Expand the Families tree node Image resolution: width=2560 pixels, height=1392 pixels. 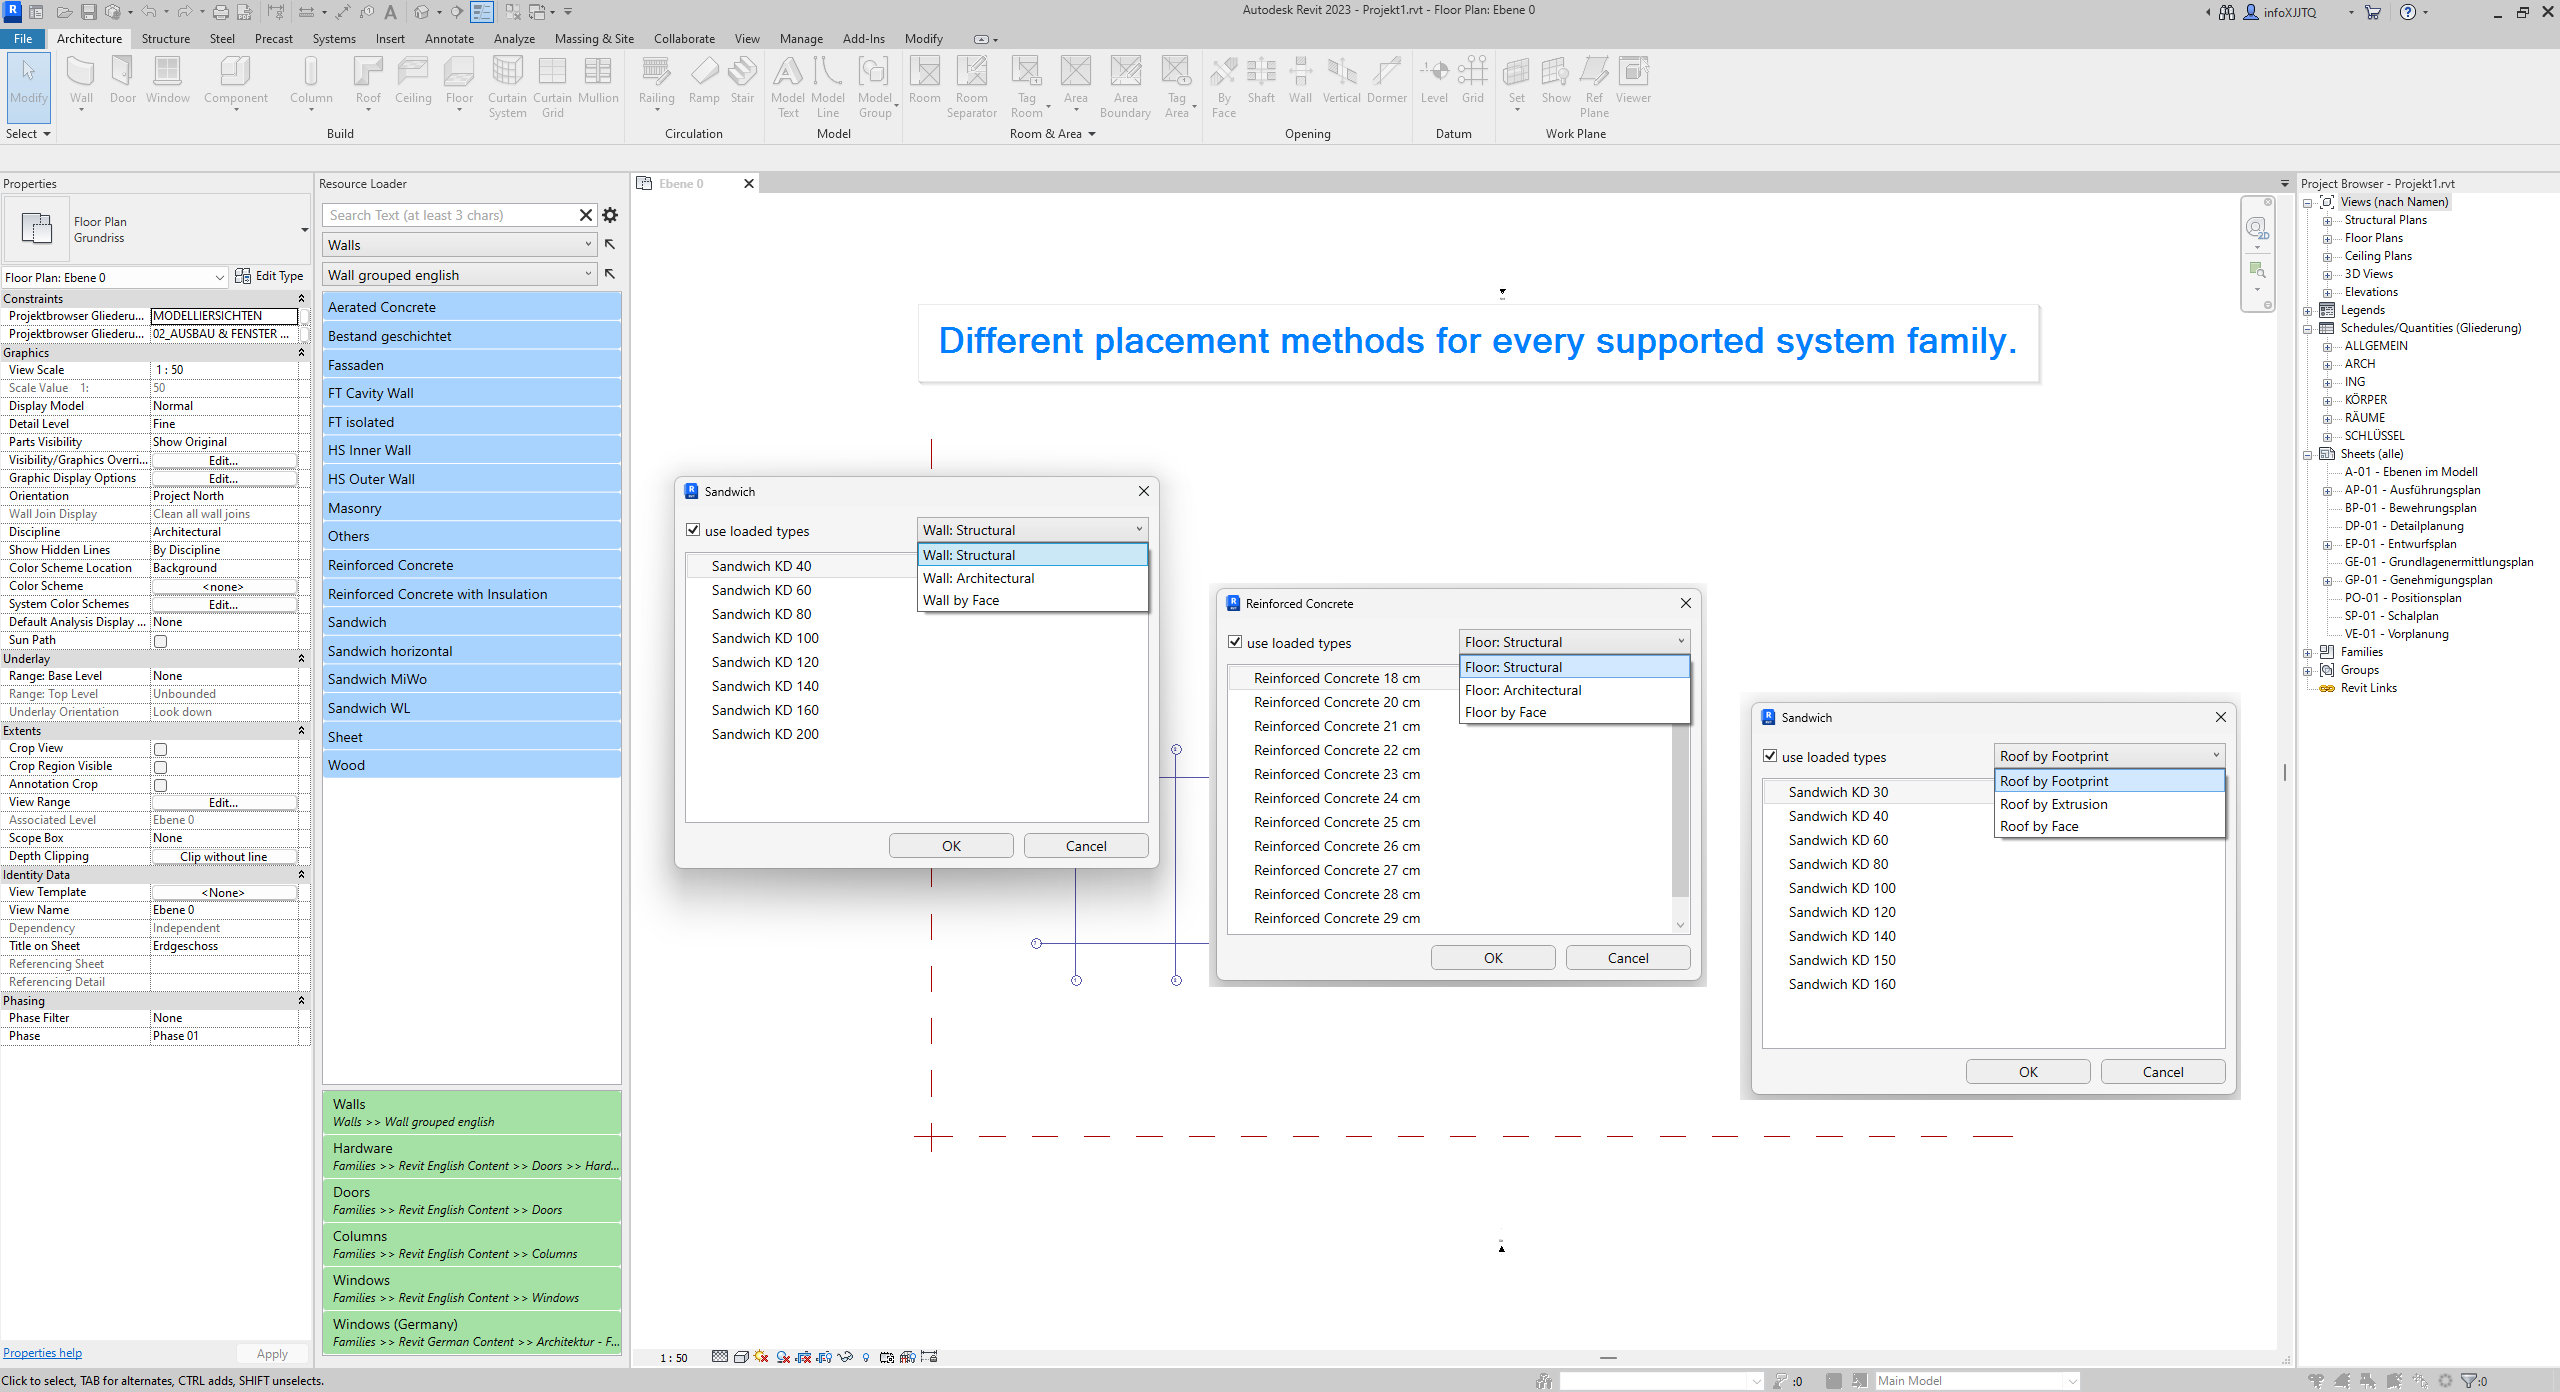coord(2308,652)
